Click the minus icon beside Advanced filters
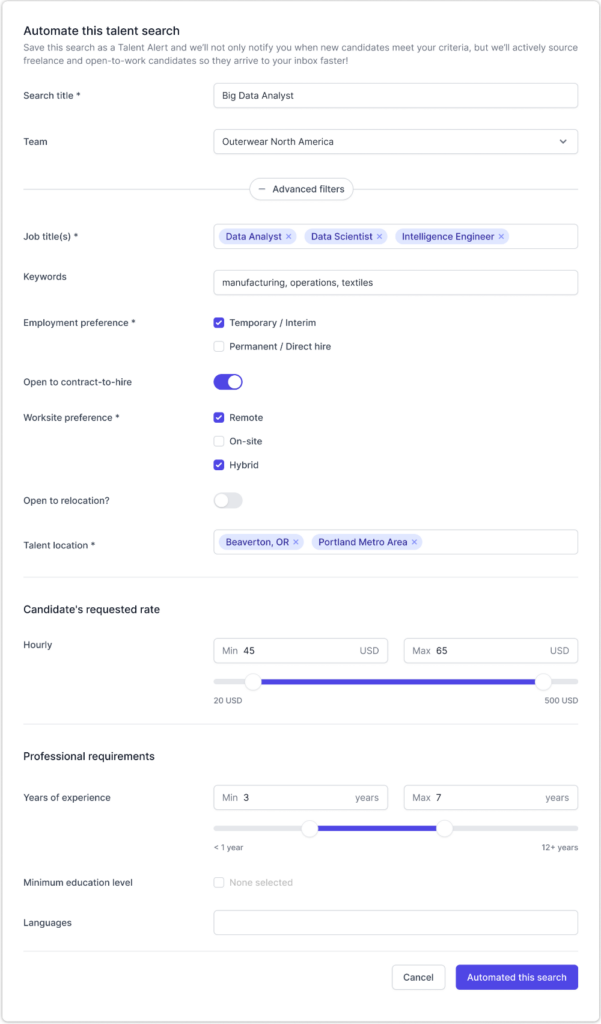This screenshot has width=601, height=1024. (x=262, y=189)
